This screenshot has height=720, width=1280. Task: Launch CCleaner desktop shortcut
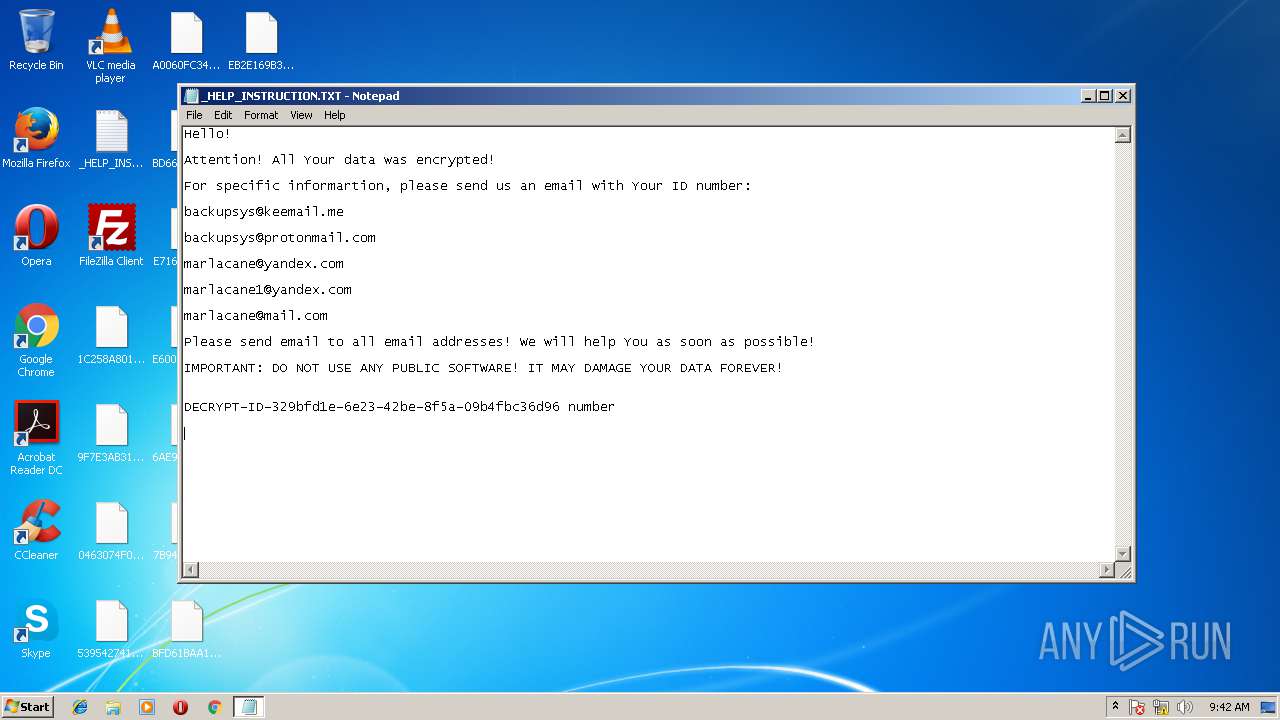(36, 530)
